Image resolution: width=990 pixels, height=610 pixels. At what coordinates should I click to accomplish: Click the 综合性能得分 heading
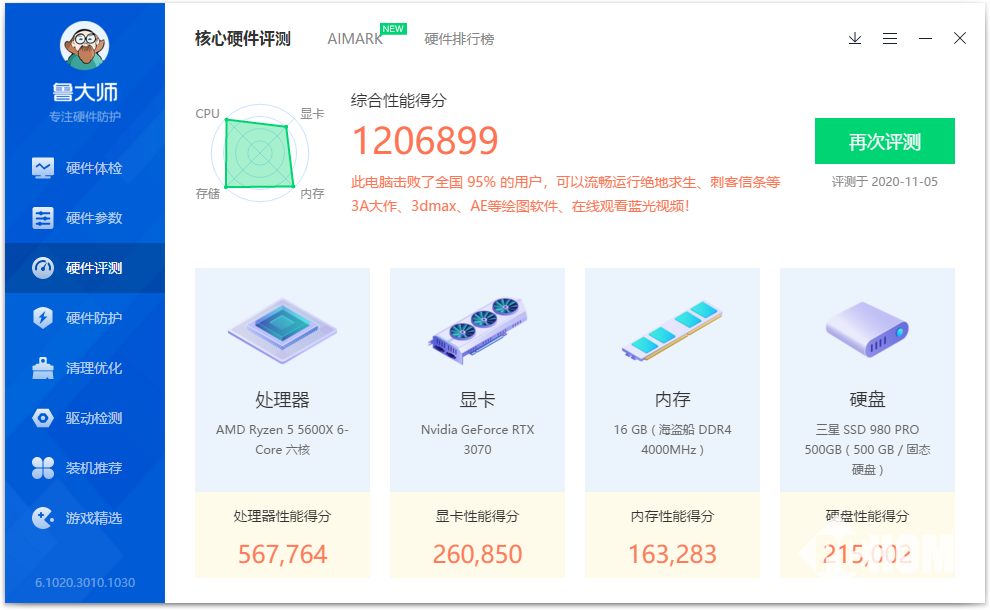[398, 100]
